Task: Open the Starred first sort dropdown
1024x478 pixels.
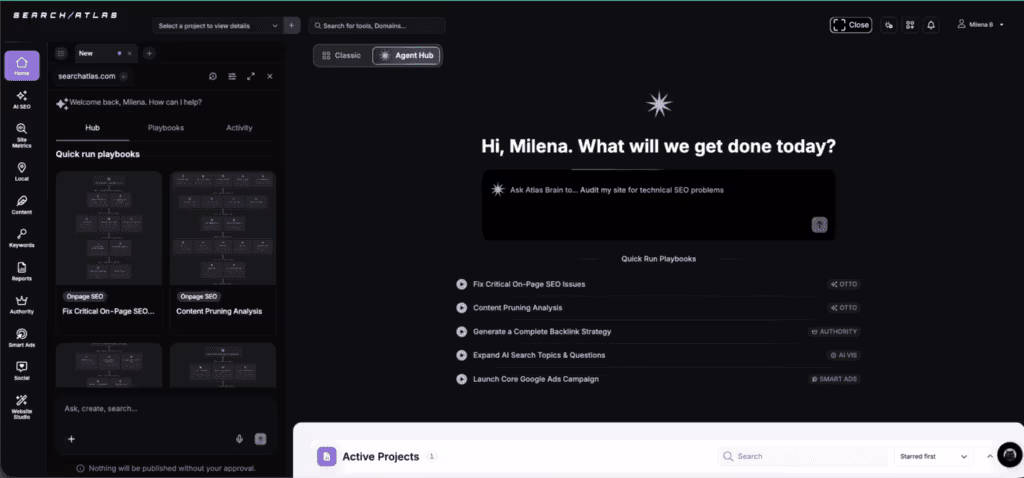Action: 934,456
